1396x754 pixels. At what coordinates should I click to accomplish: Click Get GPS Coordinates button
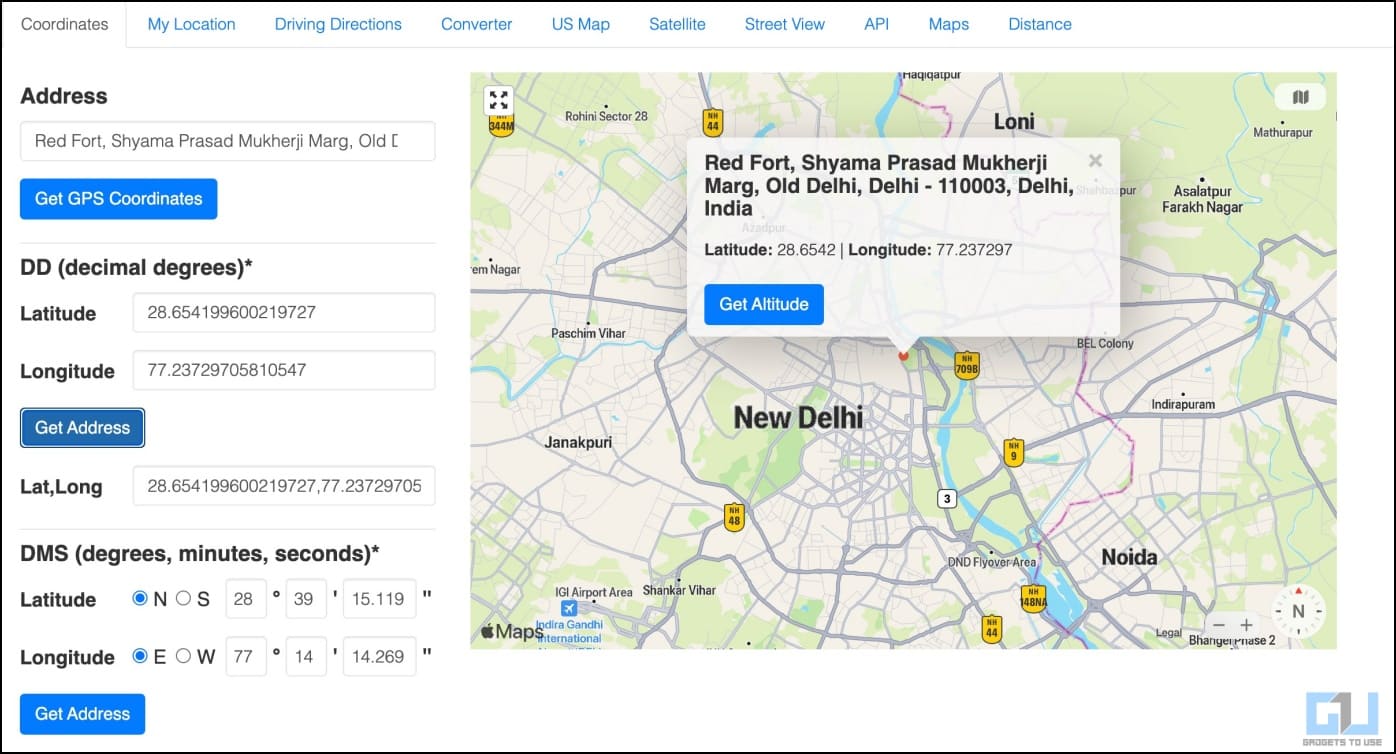tap(119, 199)
